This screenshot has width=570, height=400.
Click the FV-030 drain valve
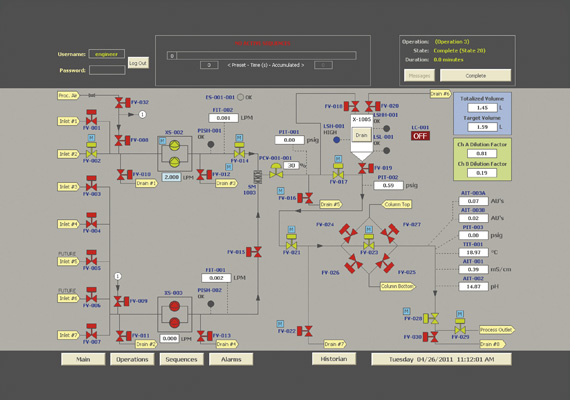(430, 337)
